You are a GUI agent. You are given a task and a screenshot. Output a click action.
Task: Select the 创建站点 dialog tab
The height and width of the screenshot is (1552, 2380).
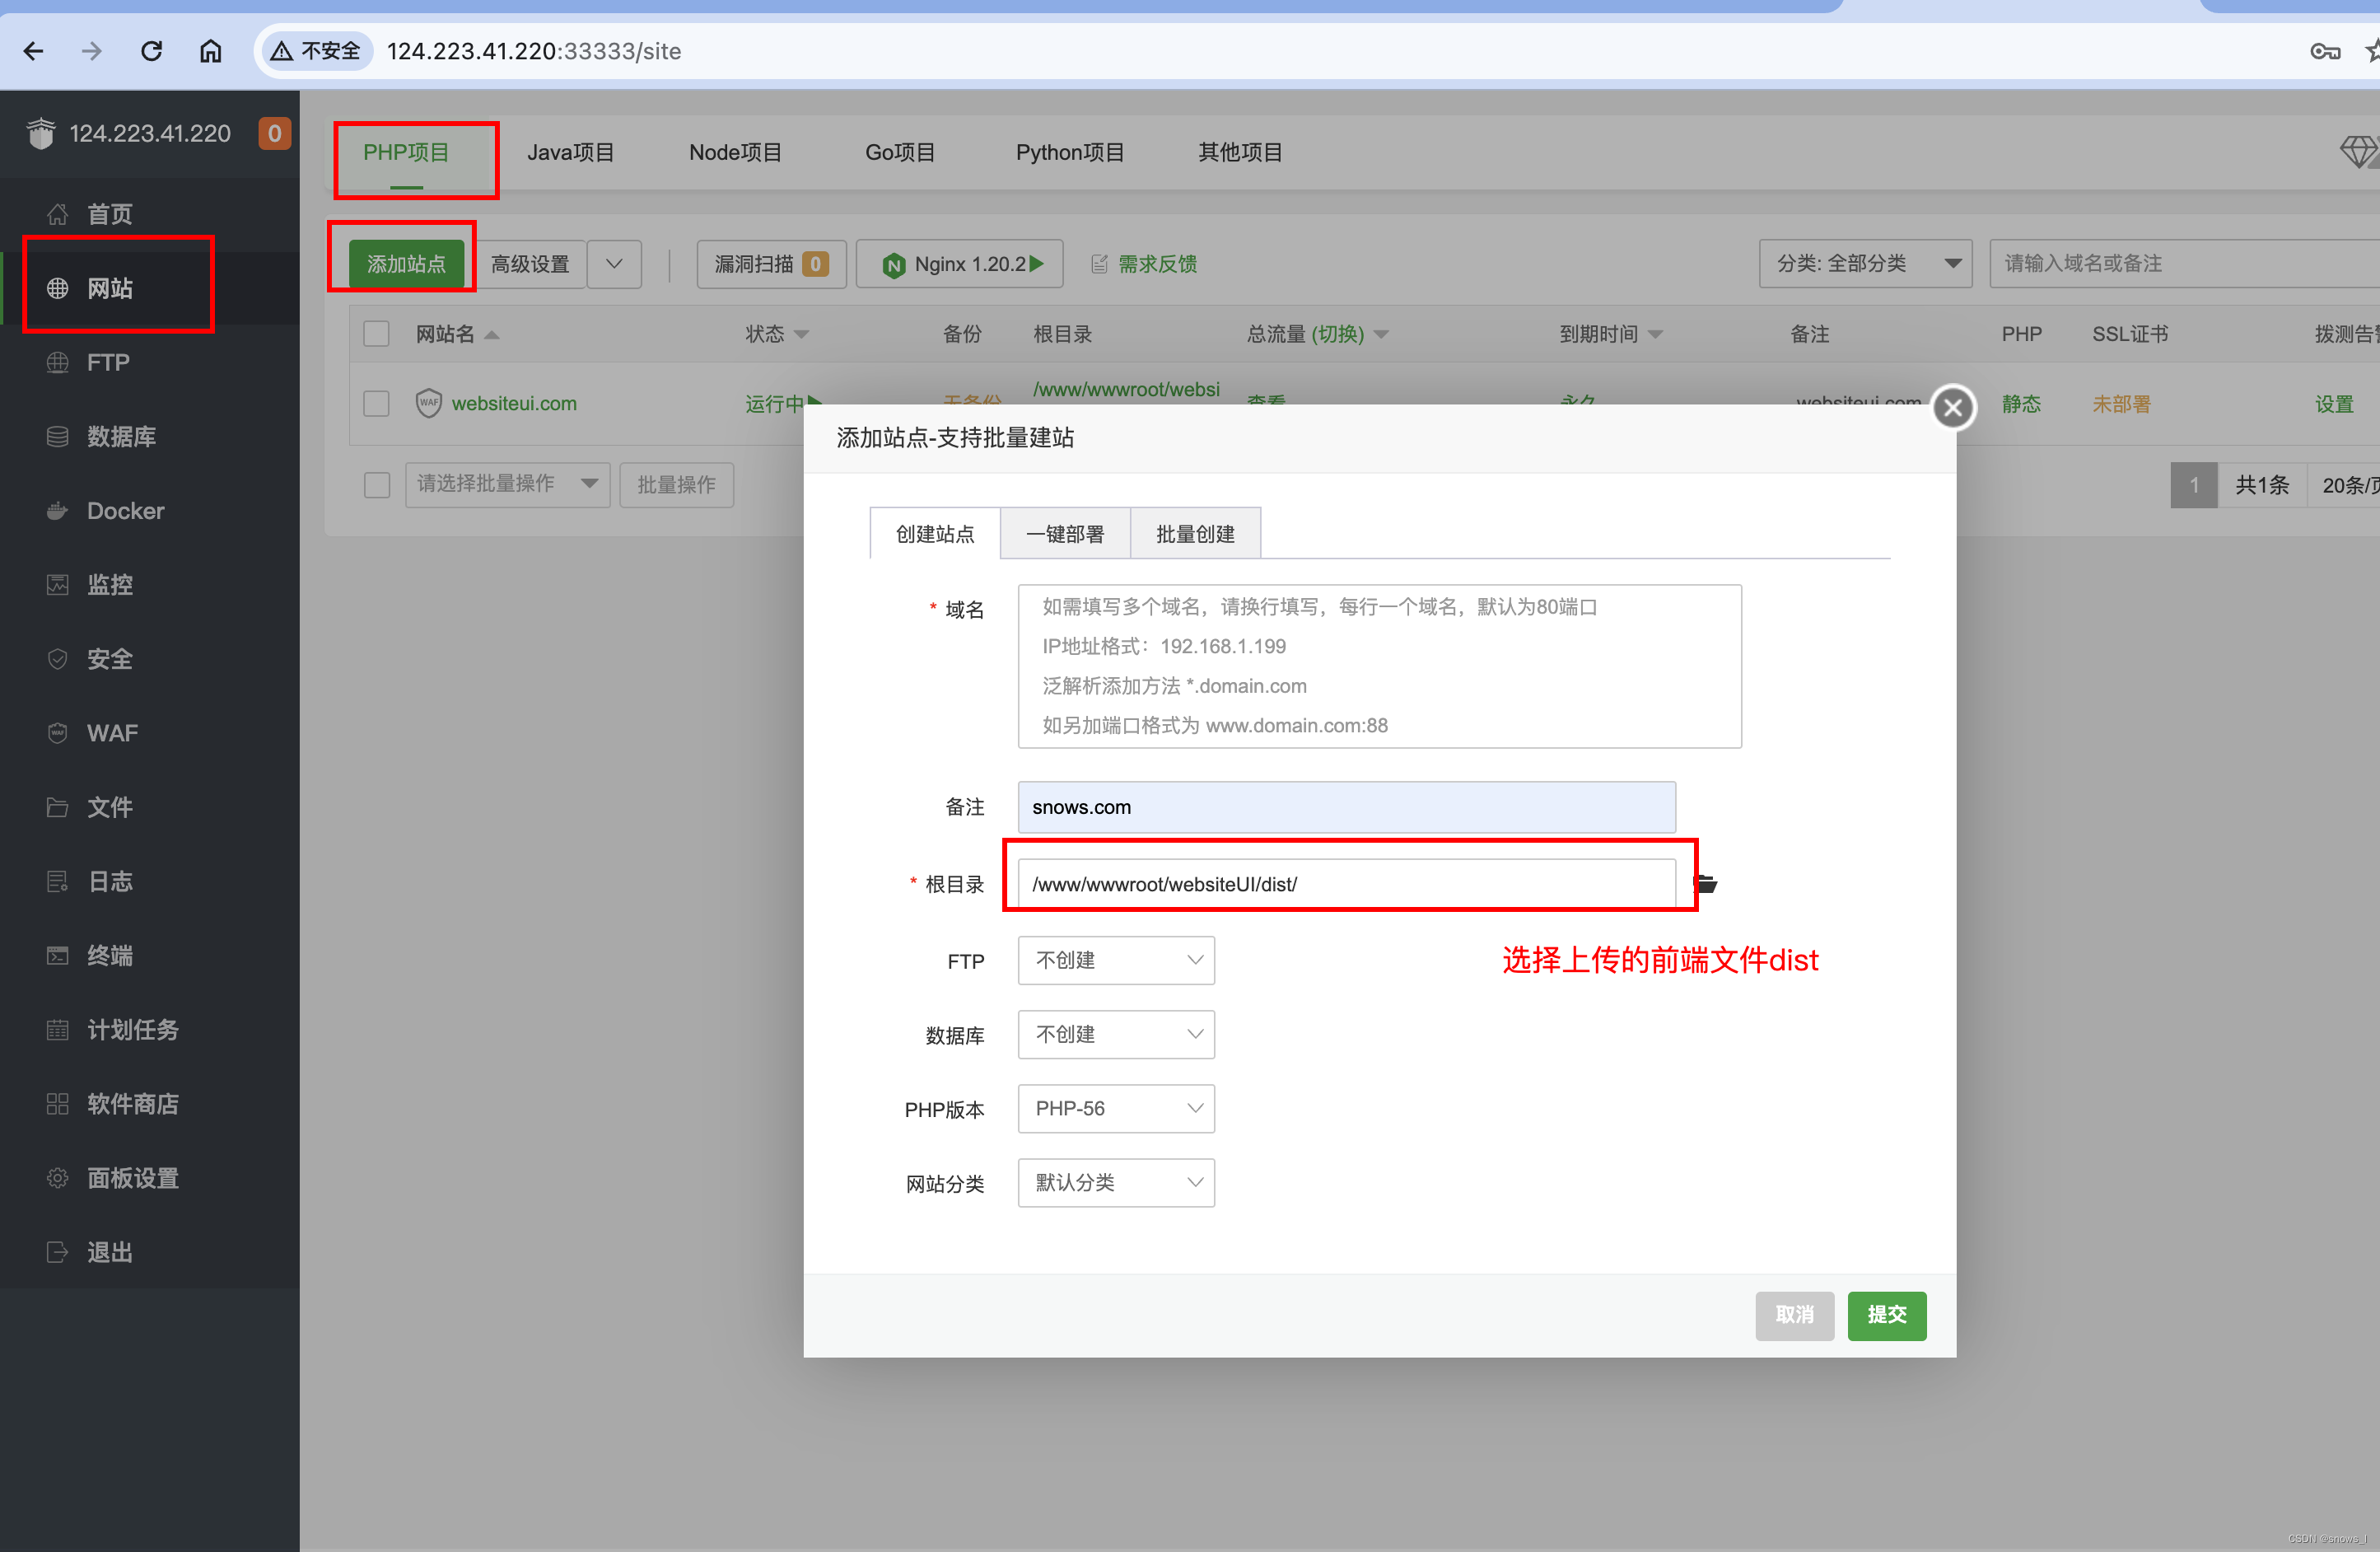(934, 533)
